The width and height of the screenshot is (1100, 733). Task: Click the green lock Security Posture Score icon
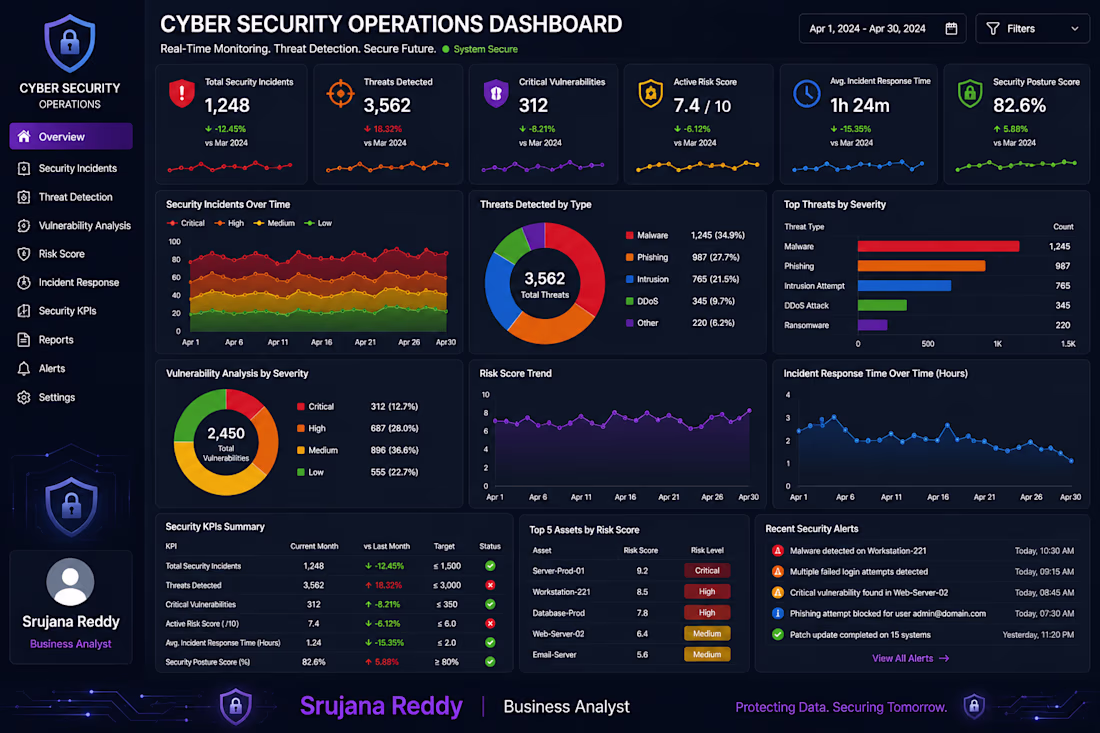(x=970, y=93)
